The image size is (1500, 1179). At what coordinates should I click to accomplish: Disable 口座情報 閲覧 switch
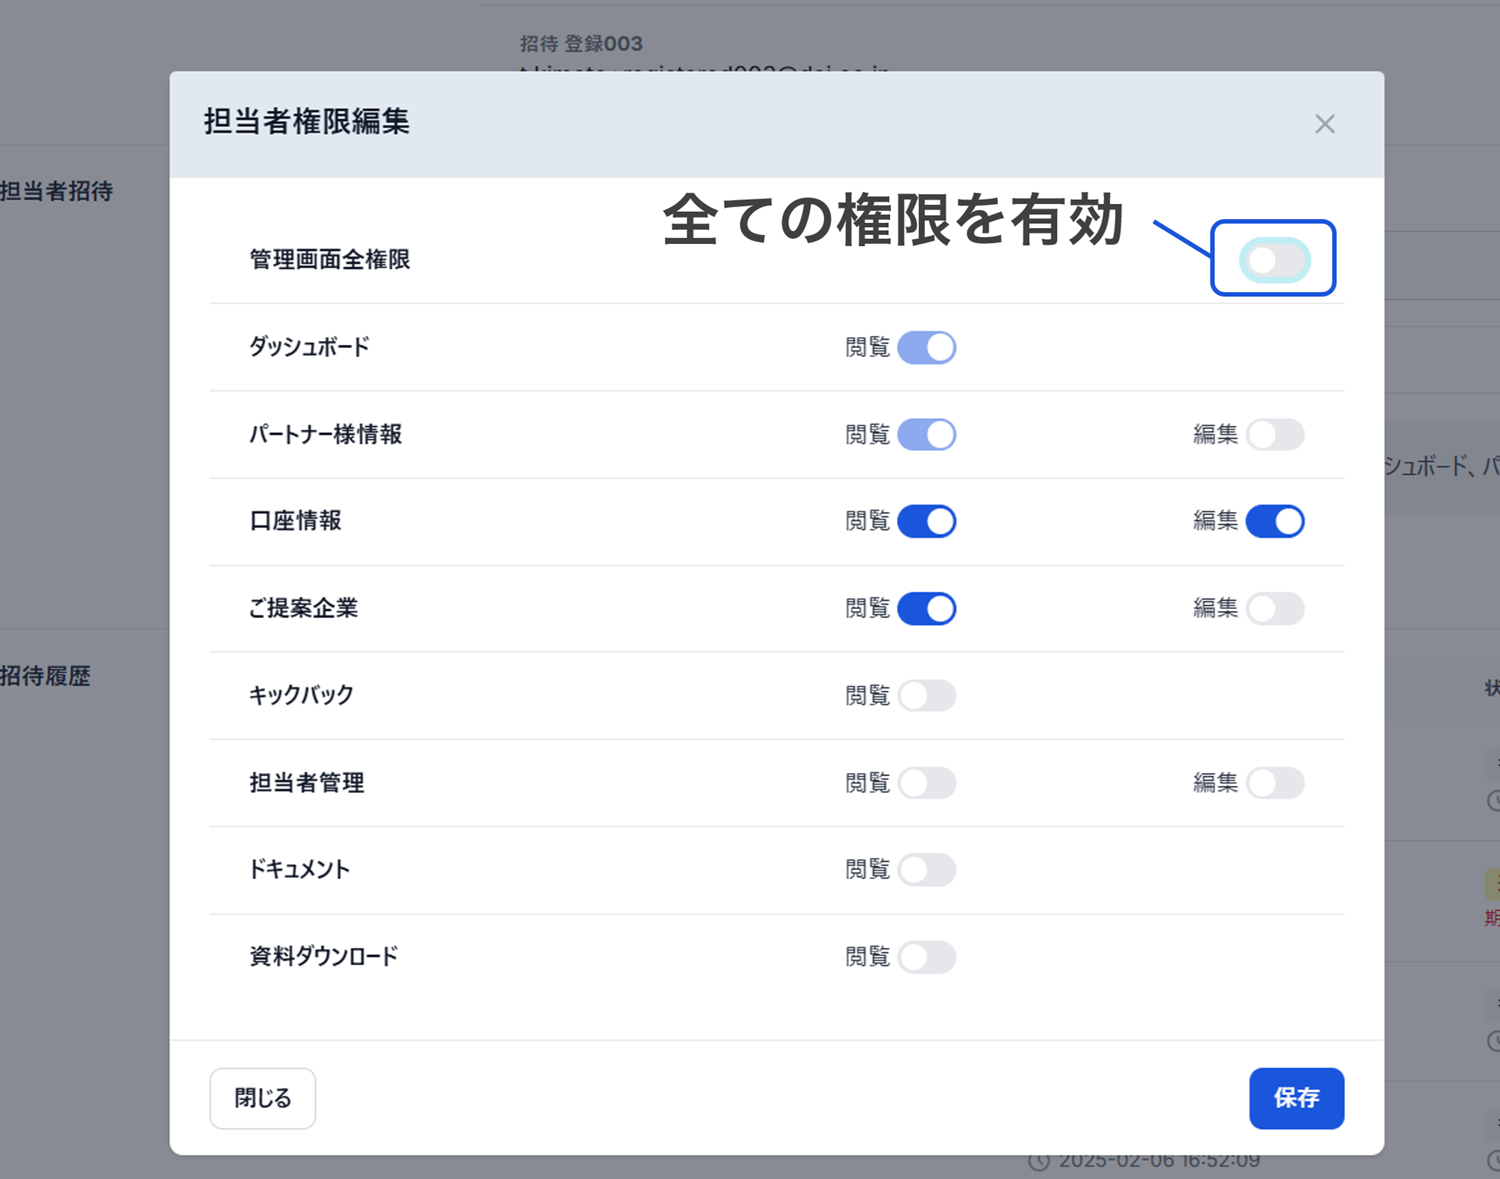coord(927,521)
